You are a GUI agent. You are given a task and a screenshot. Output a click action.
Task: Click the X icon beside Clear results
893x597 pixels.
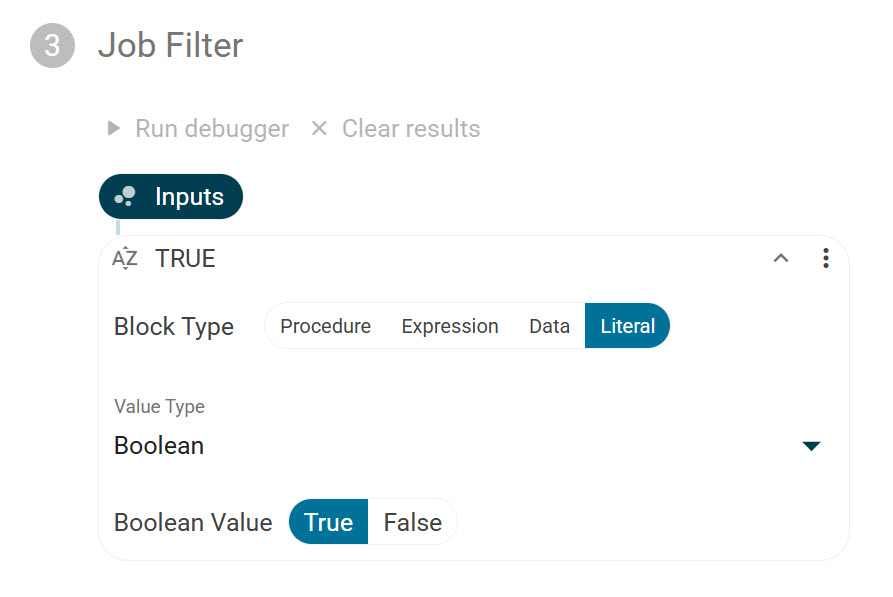[x=319, y=129]
